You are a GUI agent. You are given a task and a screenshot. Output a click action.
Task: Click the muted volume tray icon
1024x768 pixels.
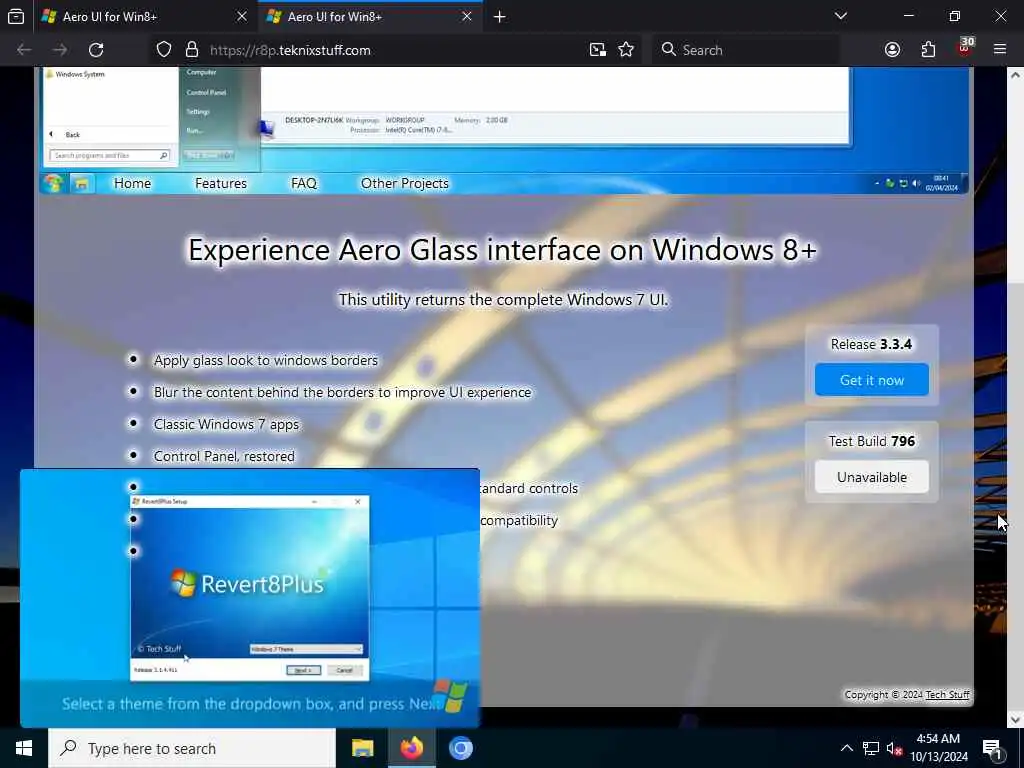click(895, 748)
